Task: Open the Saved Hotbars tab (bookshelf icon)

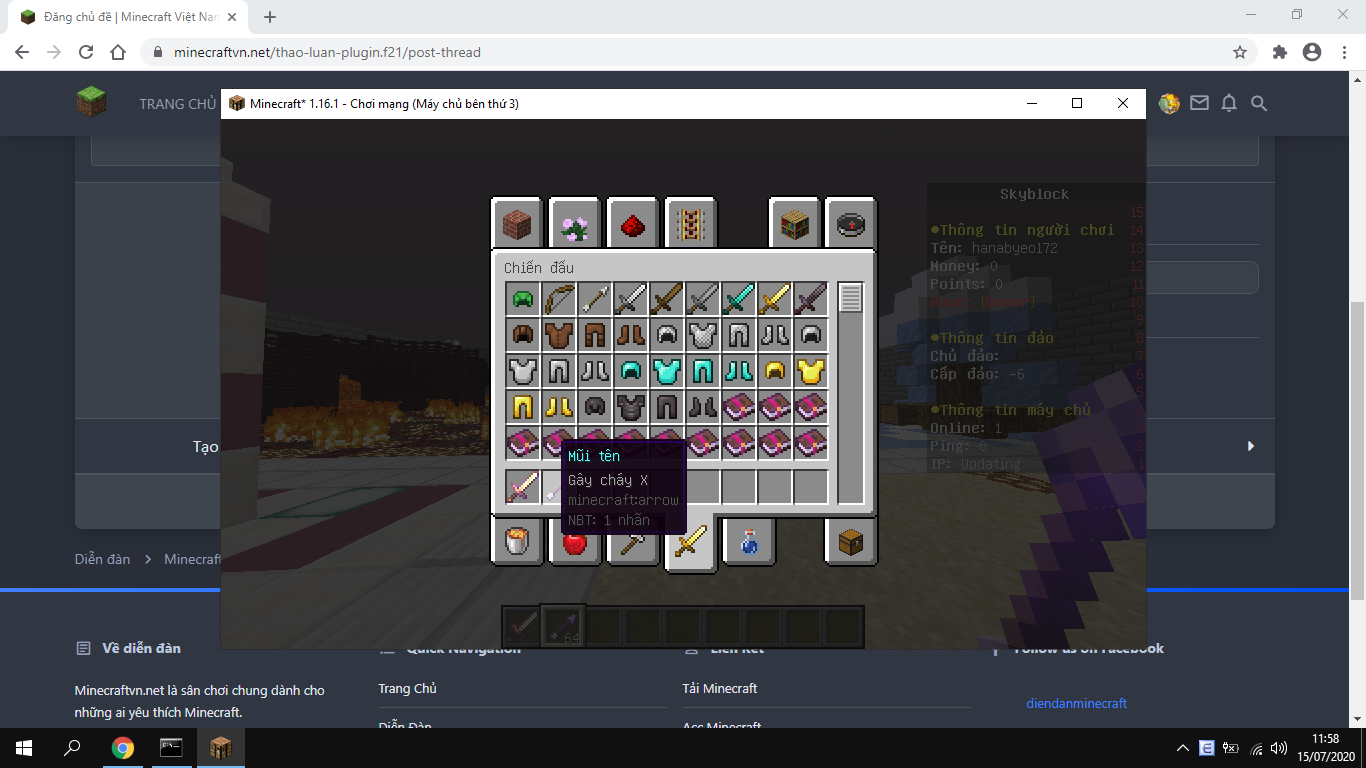Action: 795,224
